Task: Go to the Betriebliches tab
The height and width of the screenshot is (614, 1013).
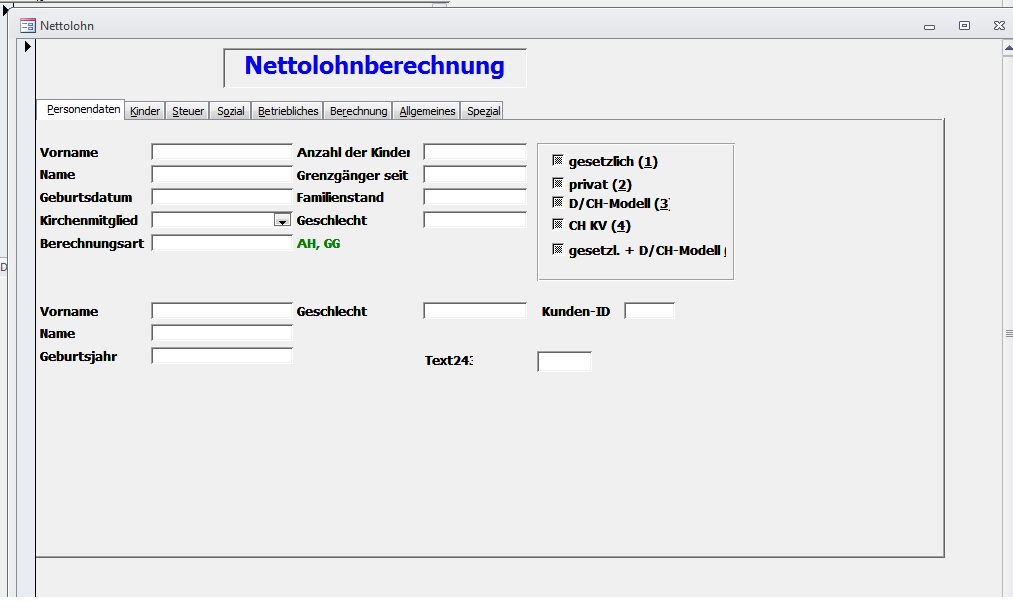Action: 288,111
